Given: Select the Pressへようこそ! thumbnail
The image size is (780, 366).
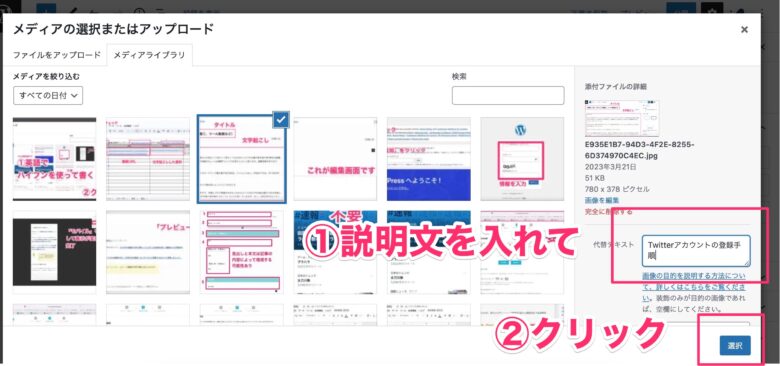Looking at the screenshot, I should [428, 159].
